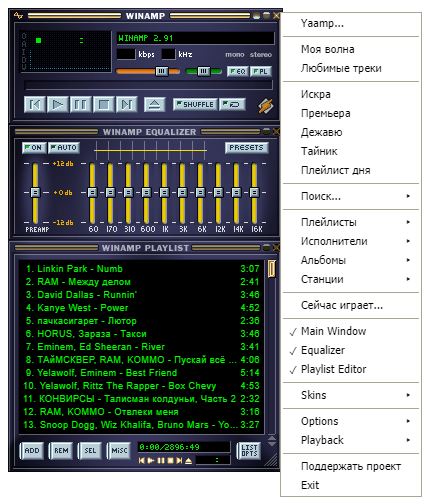The height and width of the screenshot is (504, 431).
Task: Toggle Repeat mode button
Action: tap(232, 104)
